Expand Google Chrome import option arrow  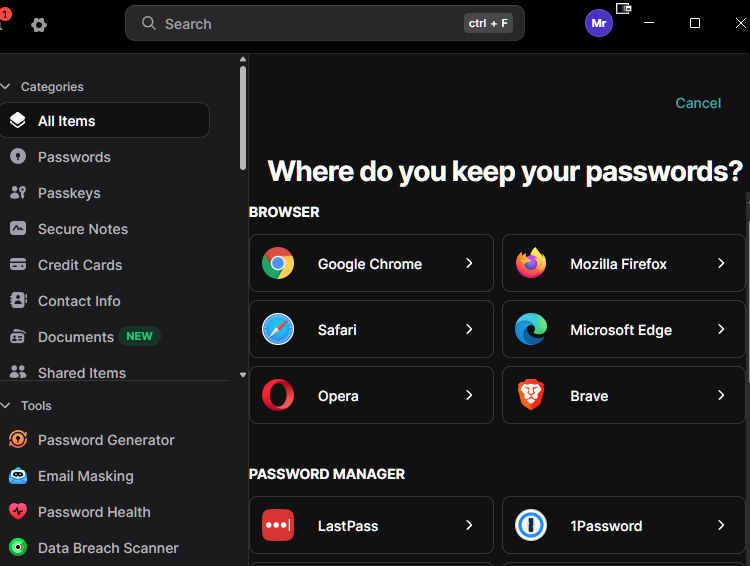point(469,263)
